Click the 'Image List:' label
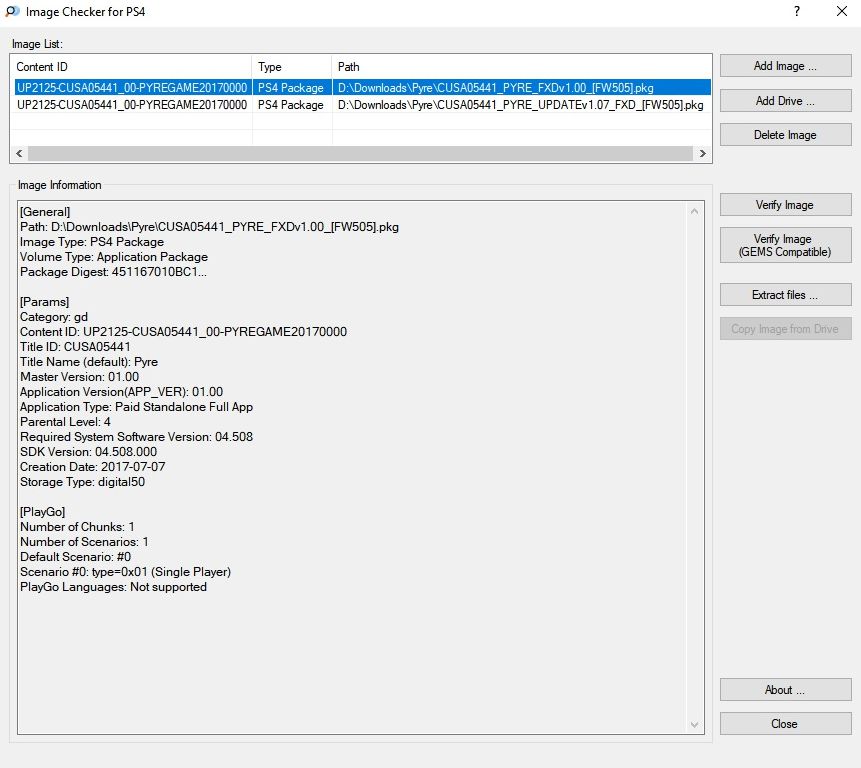Screen dimensions: 861x768 [x=37, y=44]
